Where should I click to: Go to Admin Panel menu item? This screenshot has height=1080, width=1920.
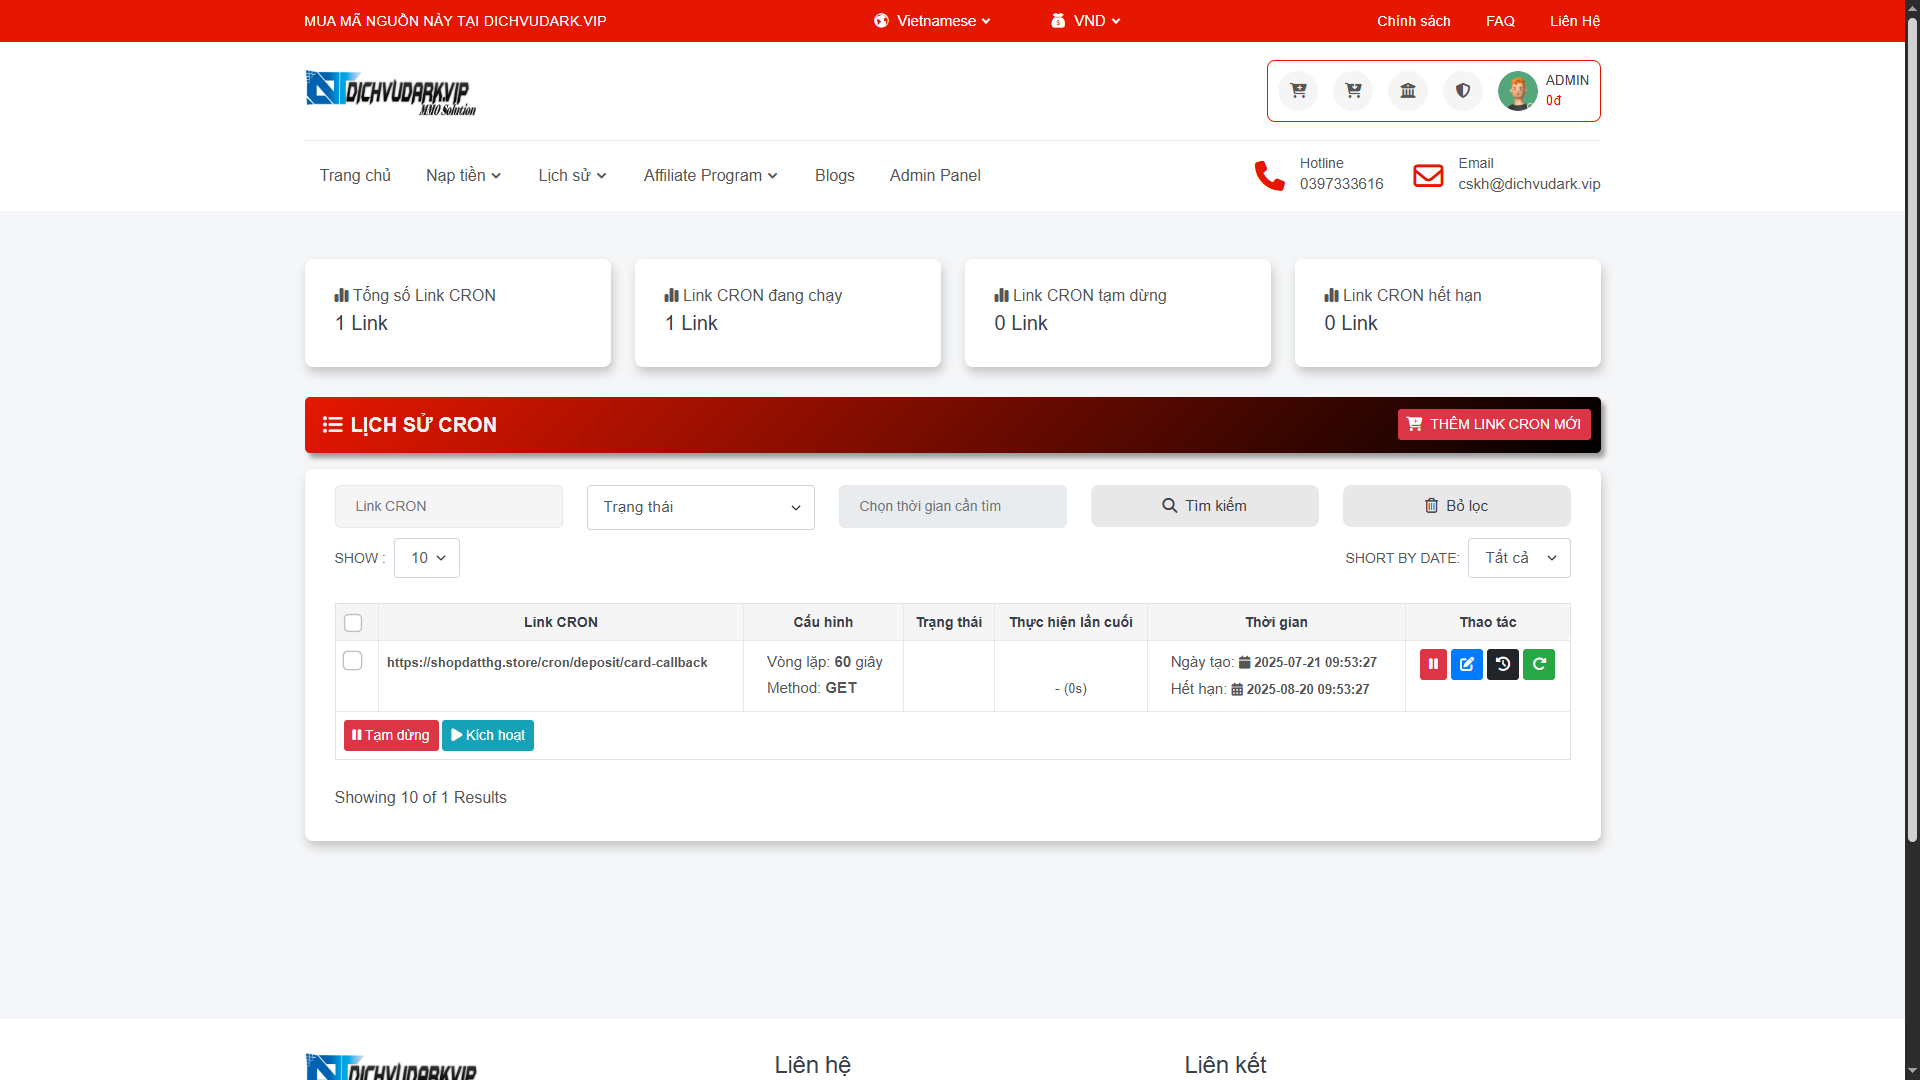point(934,175)
